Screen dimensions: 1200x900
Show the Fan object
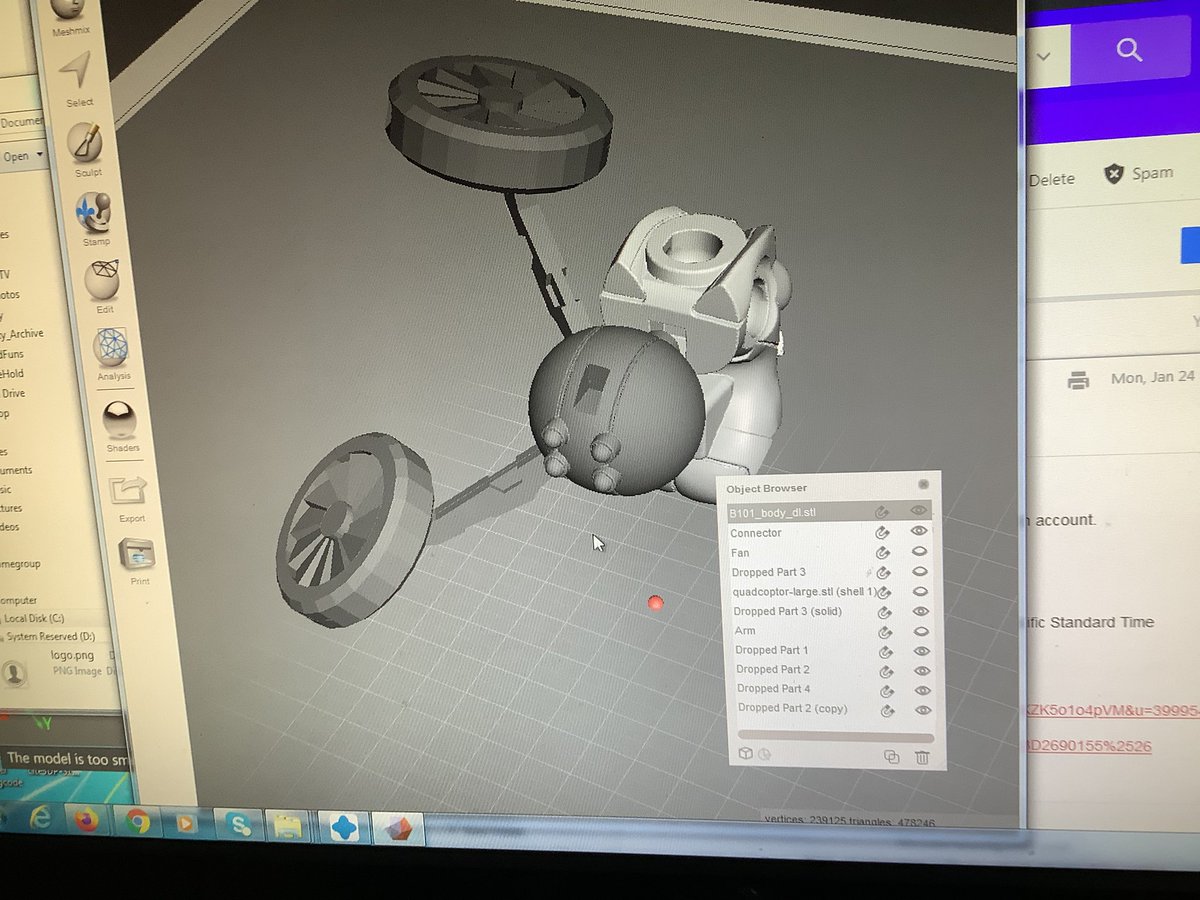[919, 551]
